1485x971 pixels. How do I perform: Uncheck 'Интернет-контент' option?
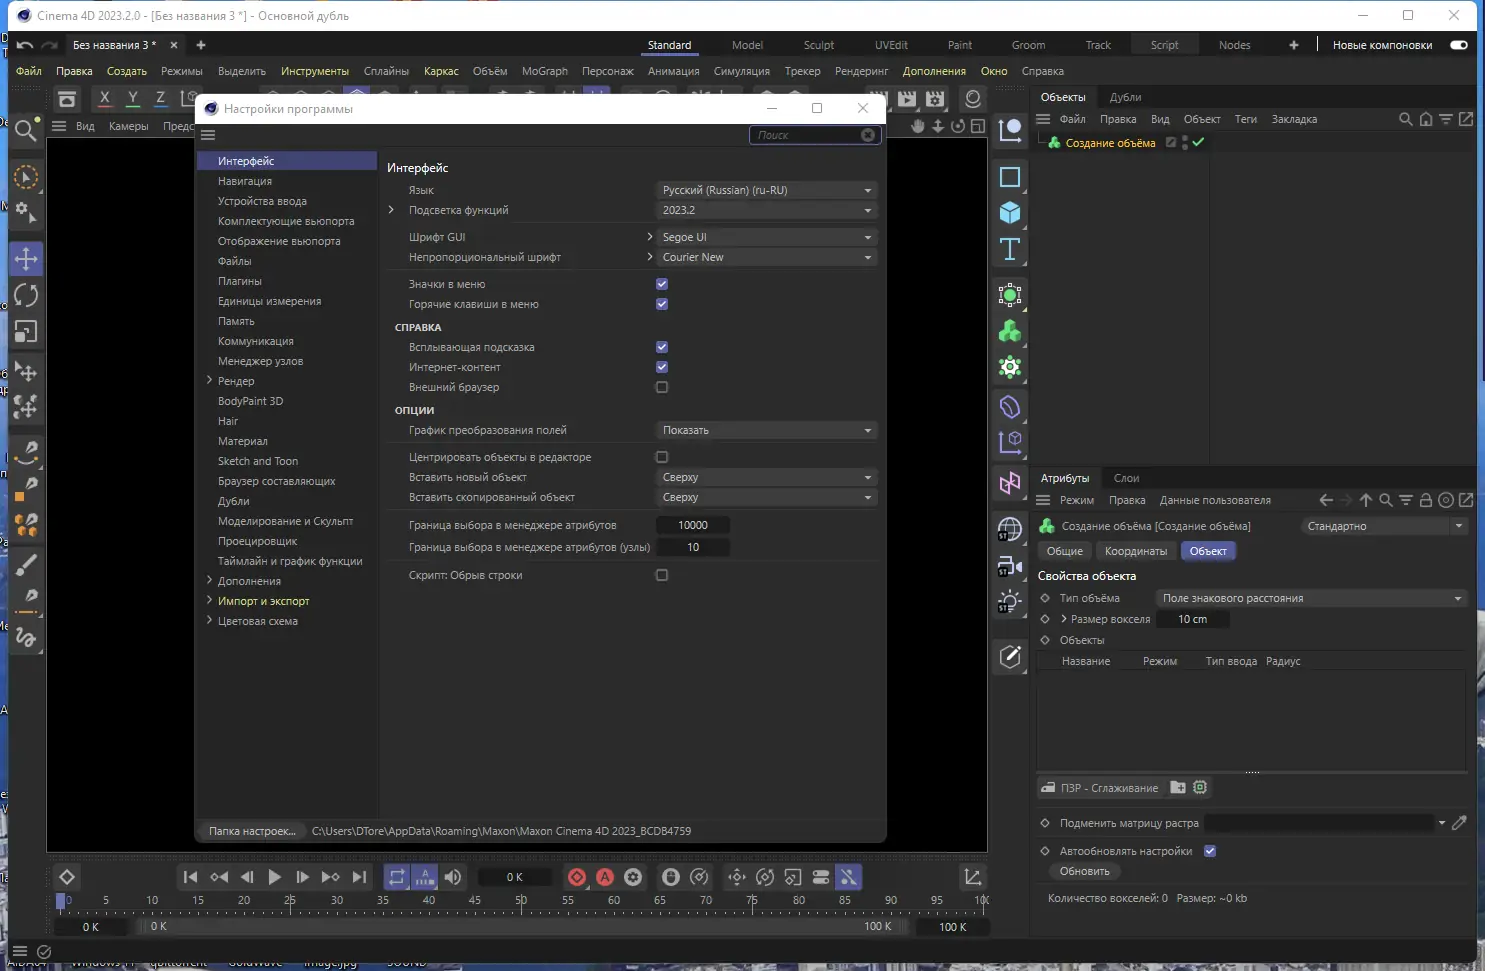click(662, 367)
